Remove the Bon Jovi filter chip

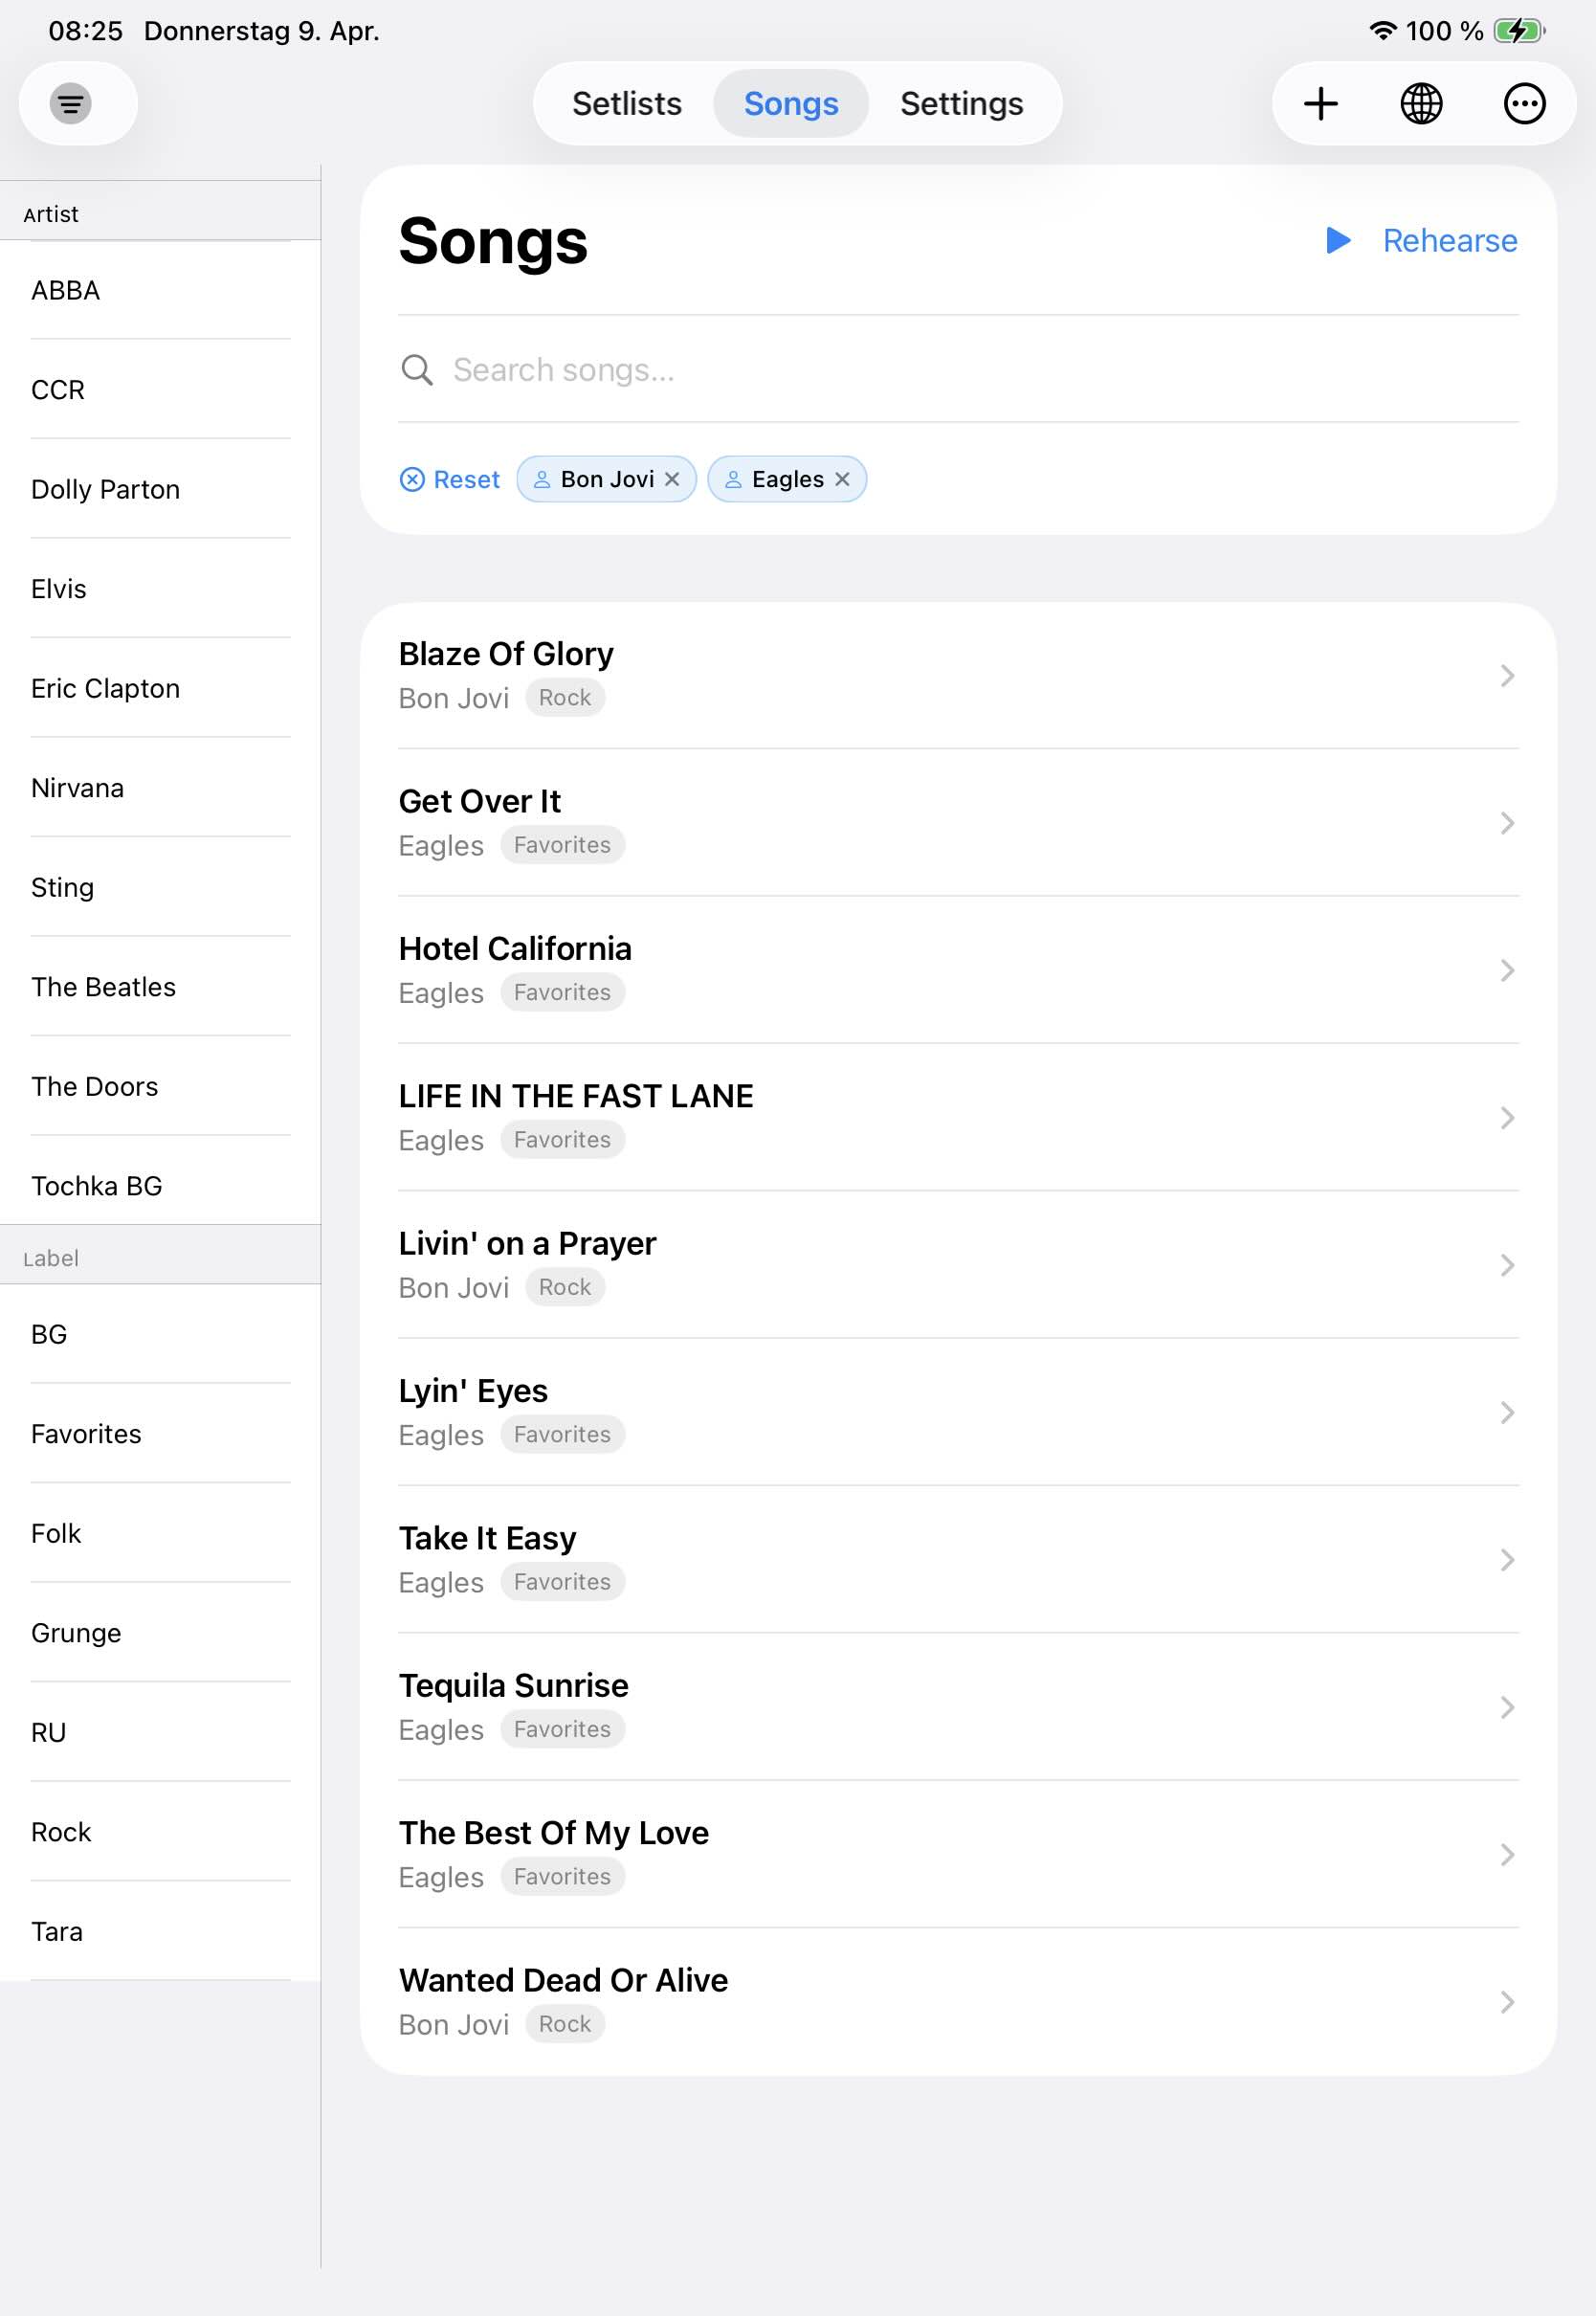click(x=672, y=479)
